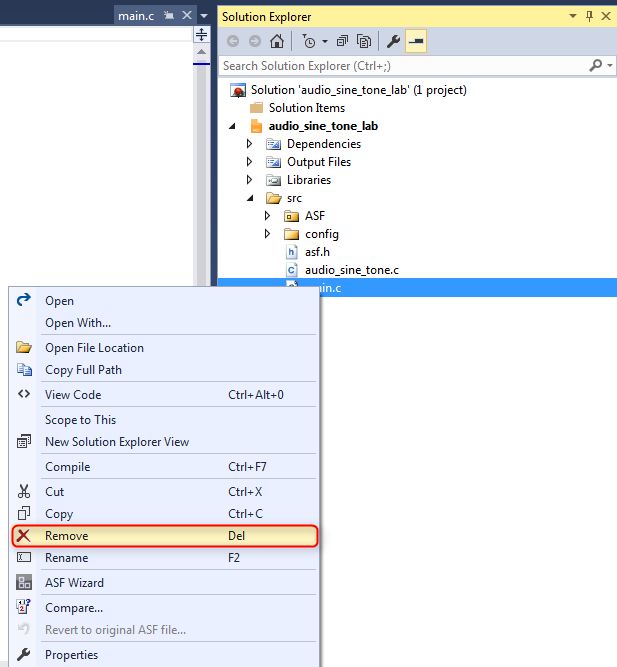This screenshot has height=667, width=617.
Task: Expand the ASF folder node
Action: (x=267, y=216)
